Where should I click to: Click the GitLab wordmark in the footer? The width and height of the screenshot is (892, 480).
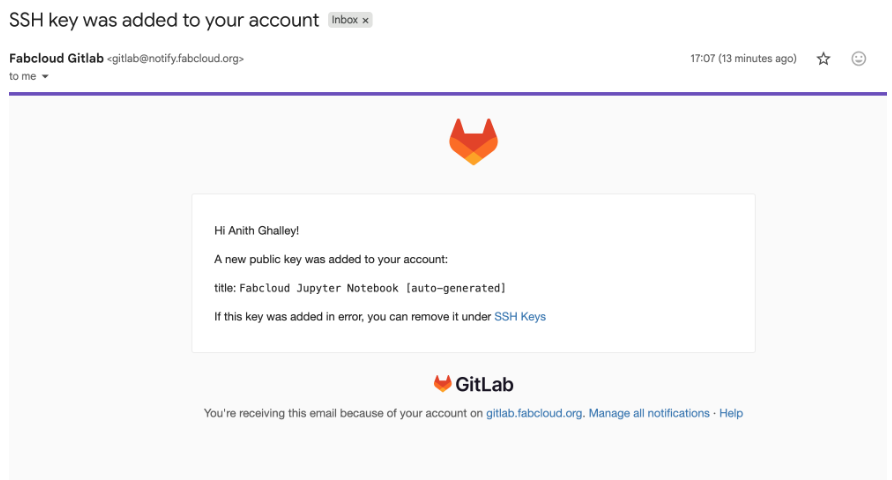click(484, 384)
